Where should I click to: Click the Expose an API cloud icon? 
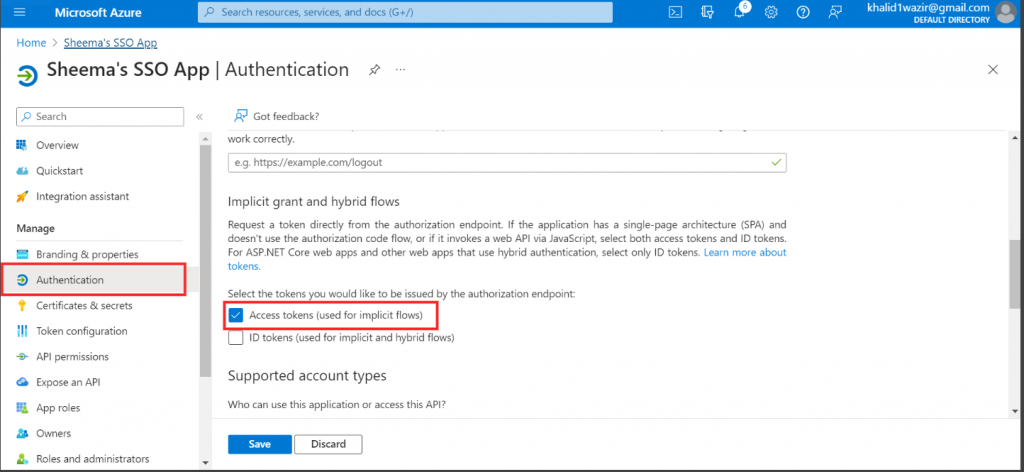22,383
